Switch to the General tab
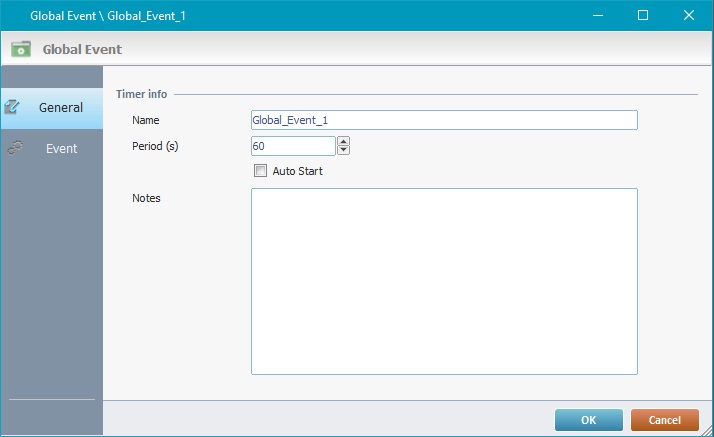The image size is (714, 437). [60, 107]
